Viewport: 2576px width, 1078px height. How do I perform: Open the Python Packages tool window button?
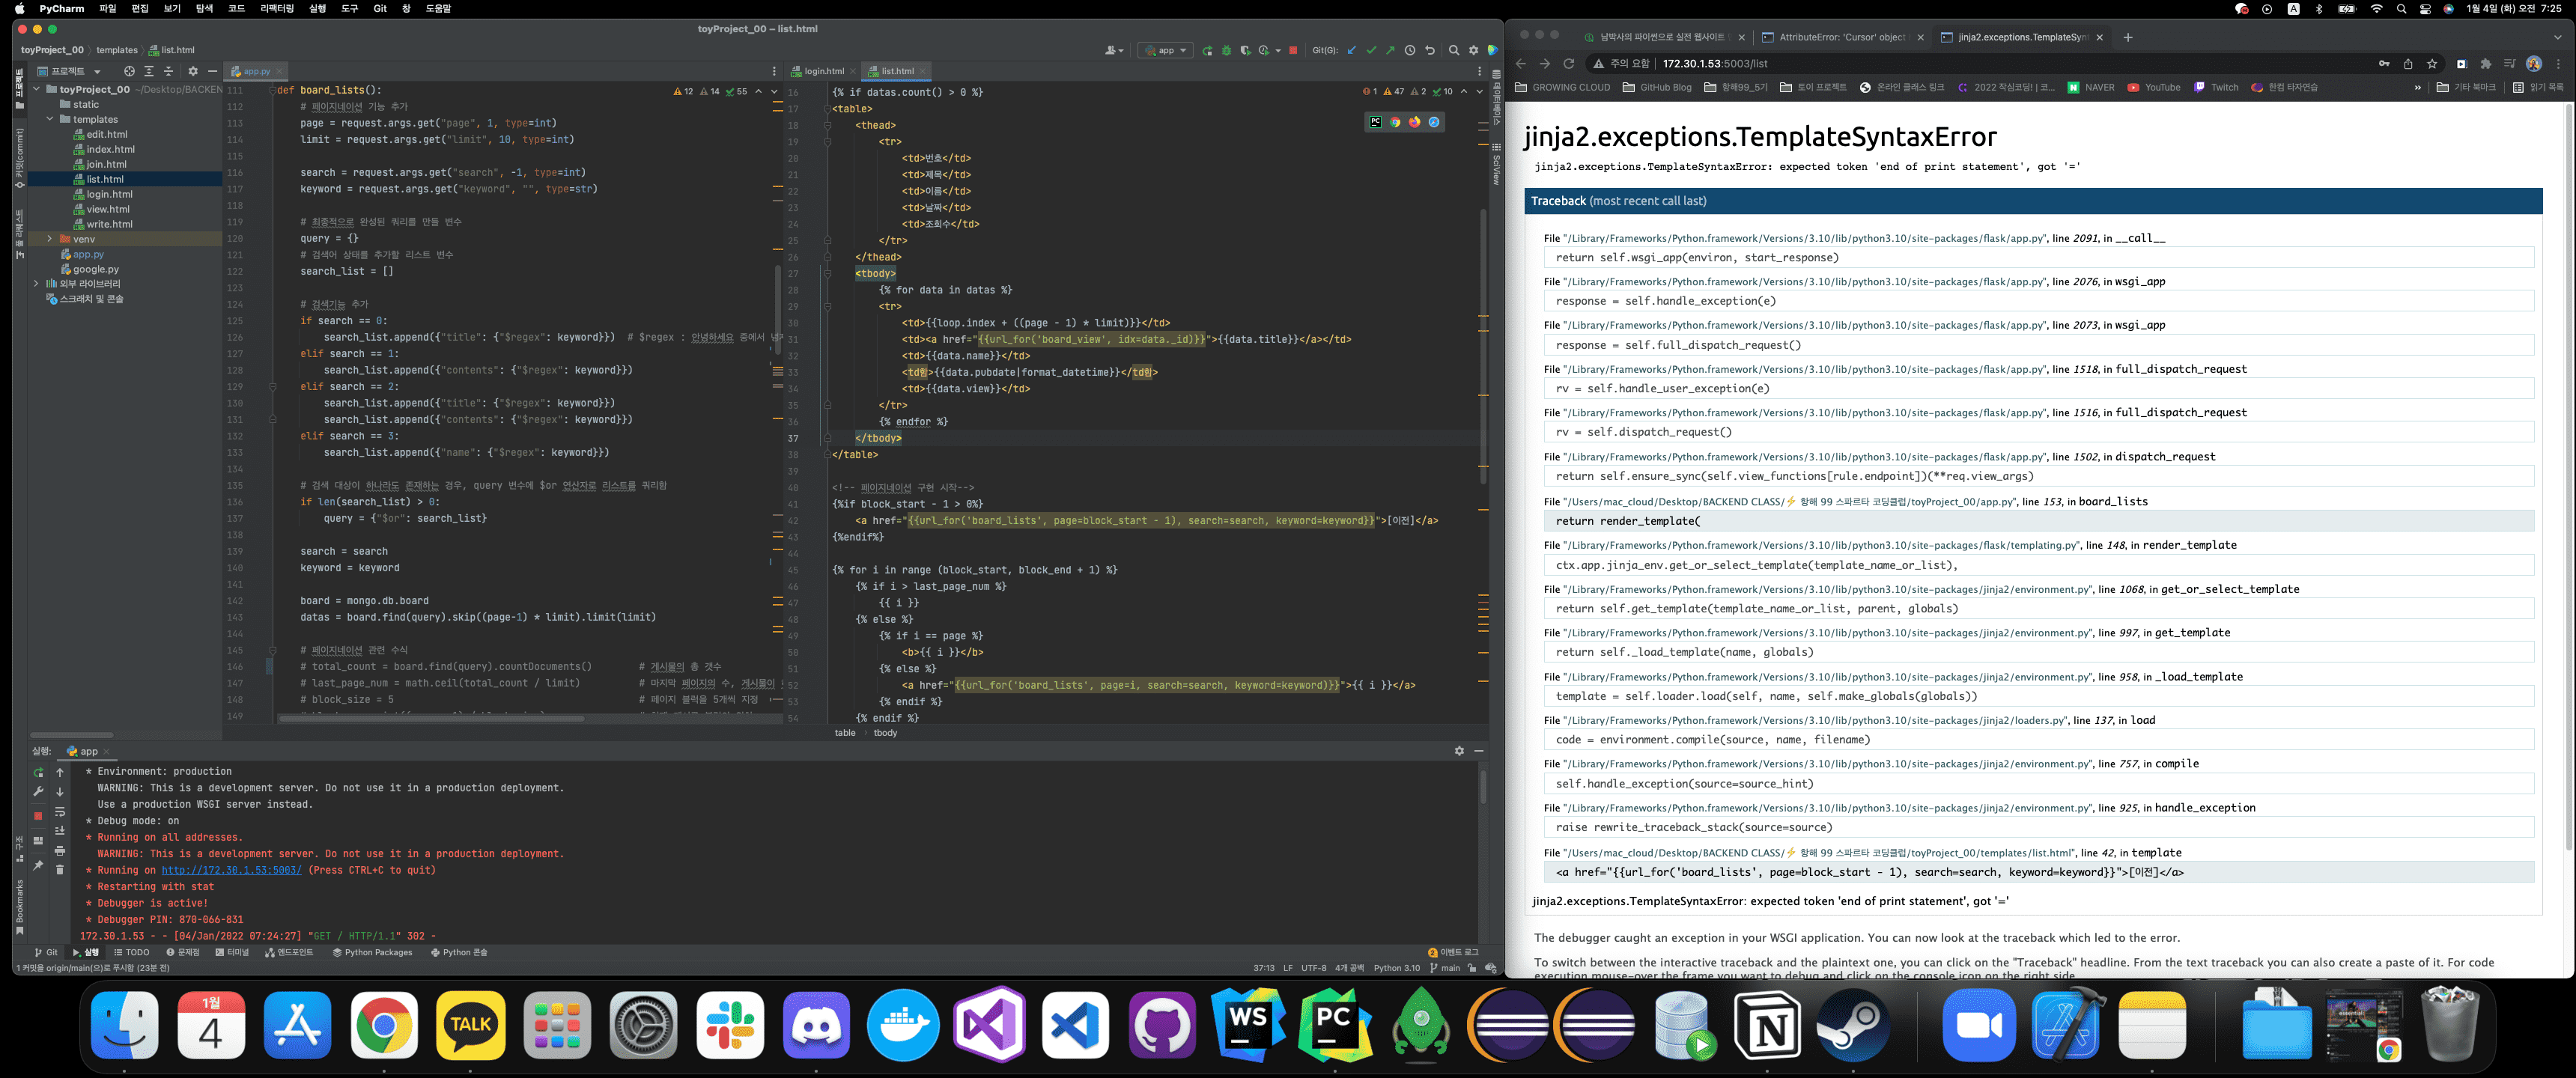click(x=372, y=952)
